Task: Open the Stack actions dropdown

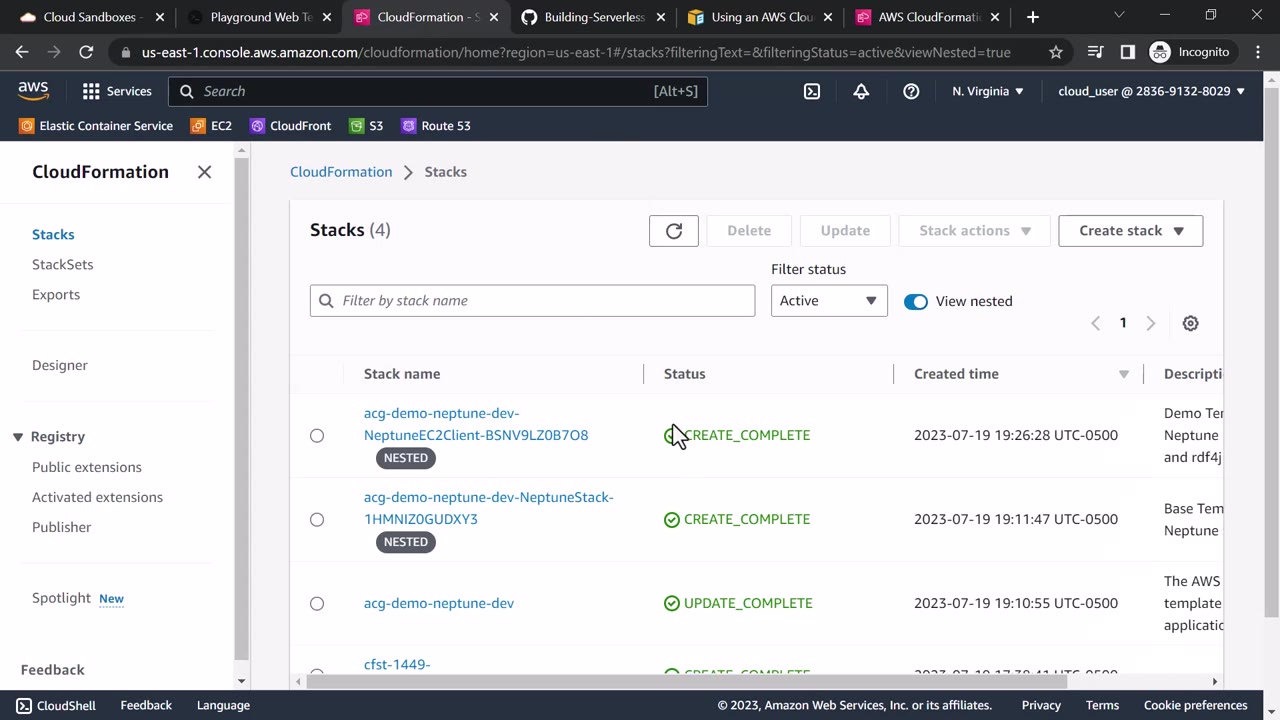Action: point(975,230)
